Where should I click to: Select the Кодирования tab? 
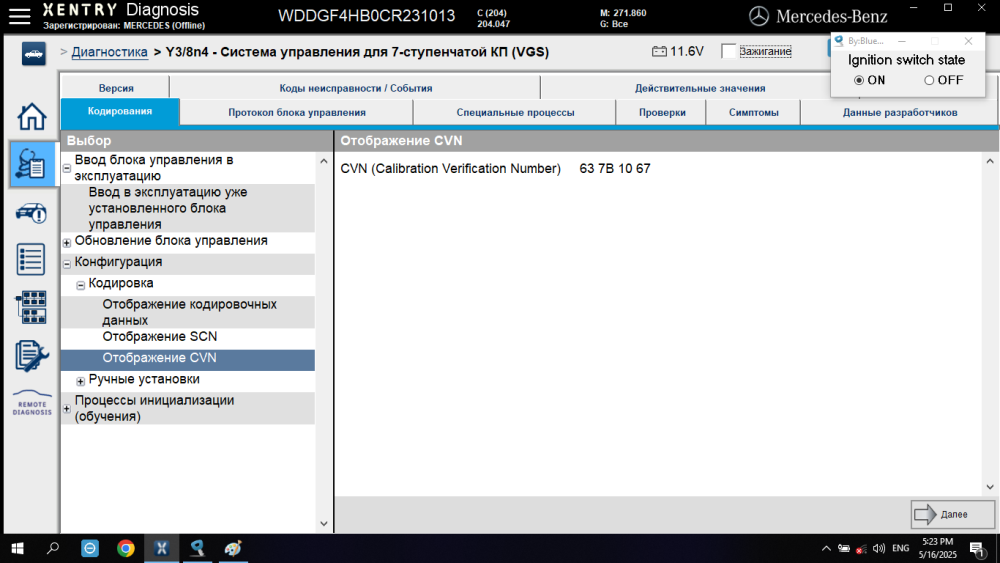point(120,112)
